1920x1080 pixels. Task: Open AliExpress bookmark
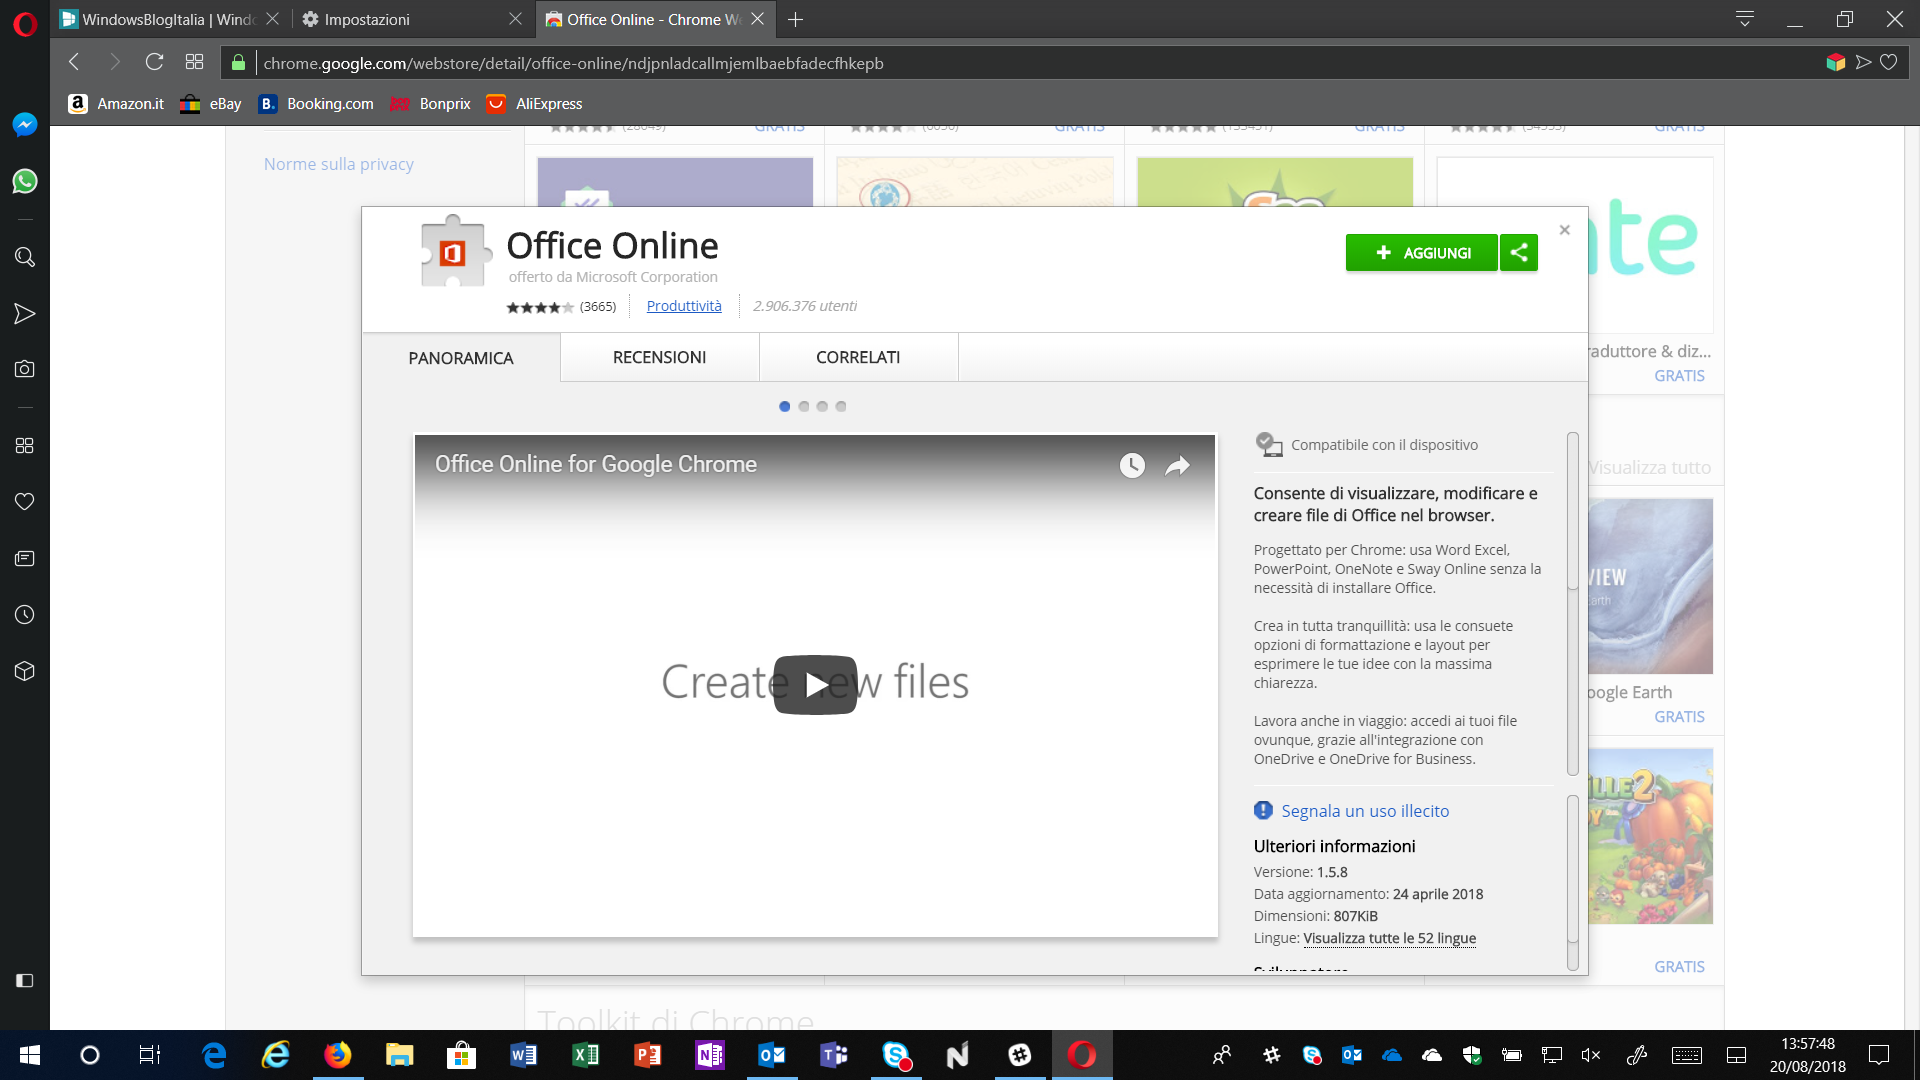(x=534, y=104)
